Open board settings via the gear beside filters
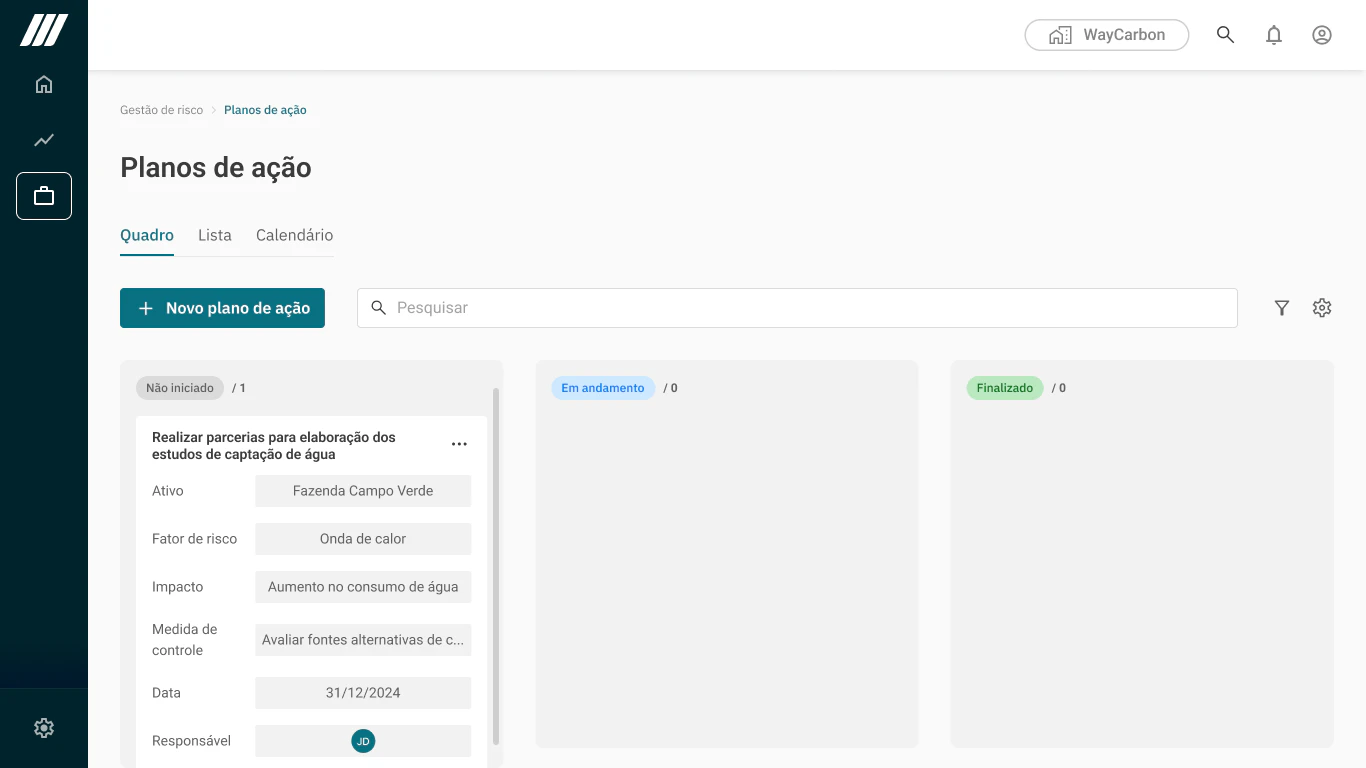The image size is (1366, 768). [1322, 308]
